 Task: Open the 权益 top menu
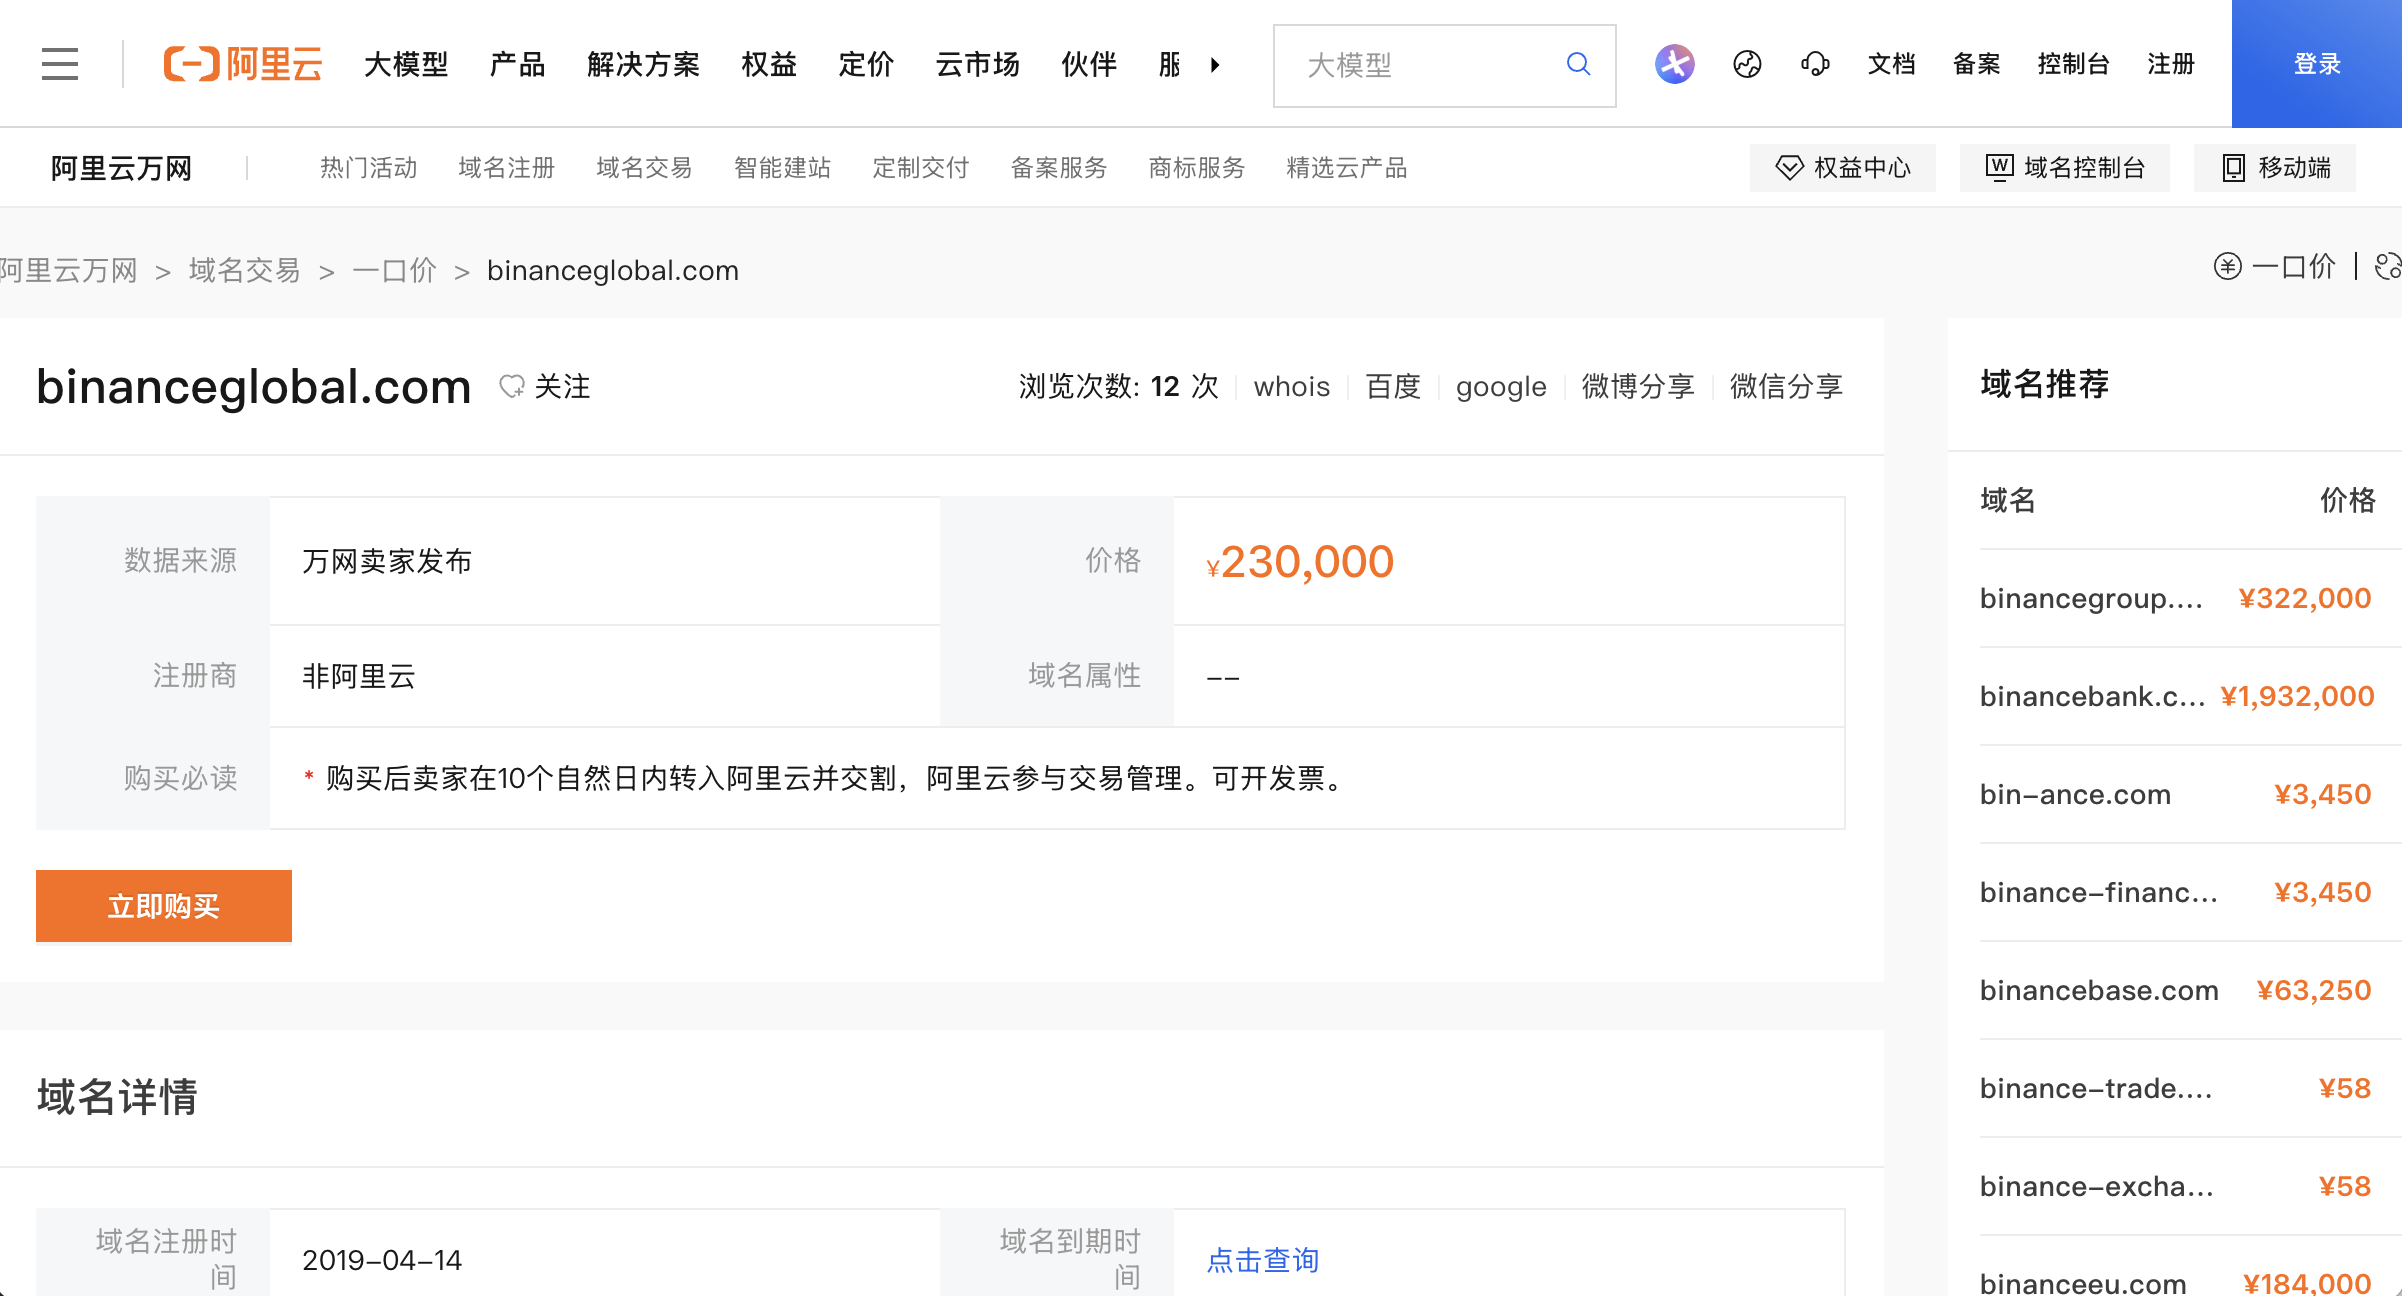(769, 64)
